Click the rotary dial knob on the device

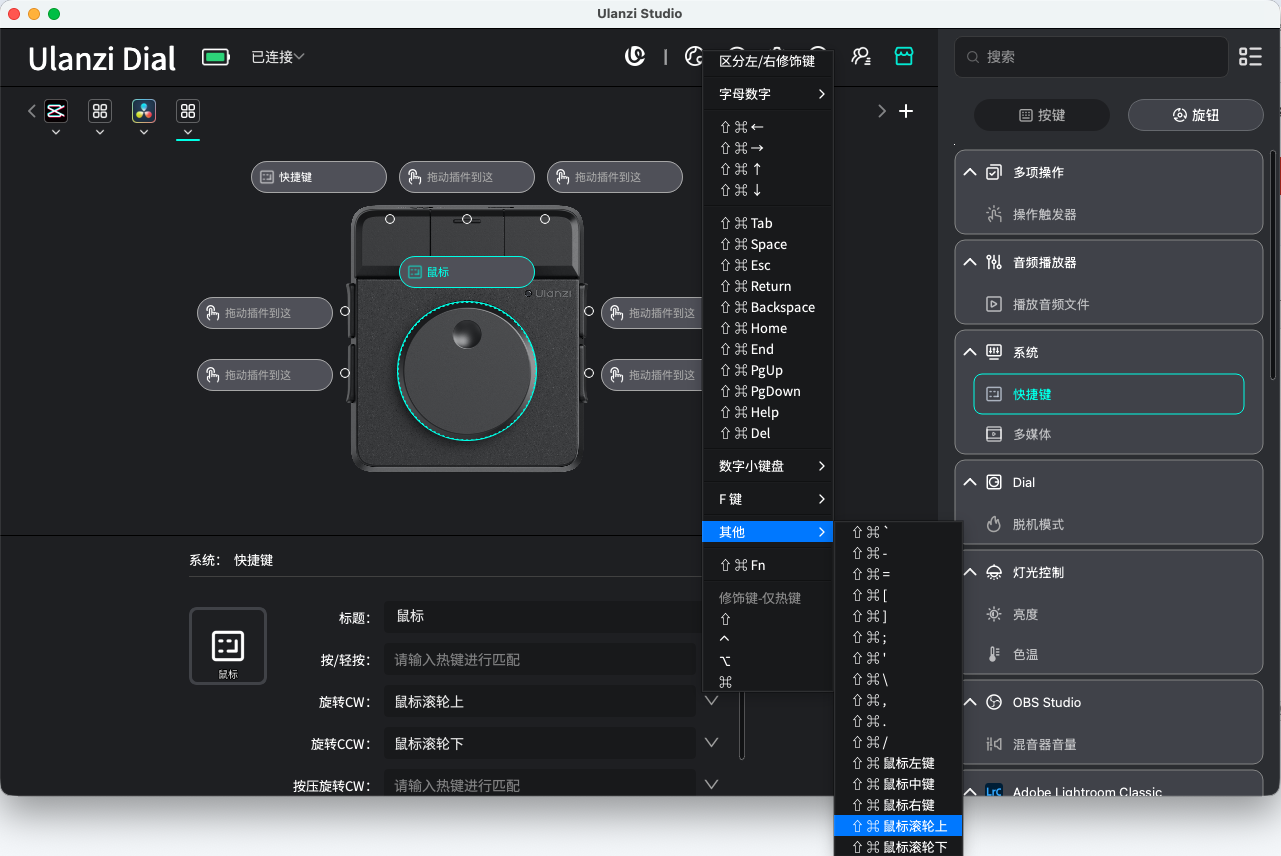pos(467,371)
